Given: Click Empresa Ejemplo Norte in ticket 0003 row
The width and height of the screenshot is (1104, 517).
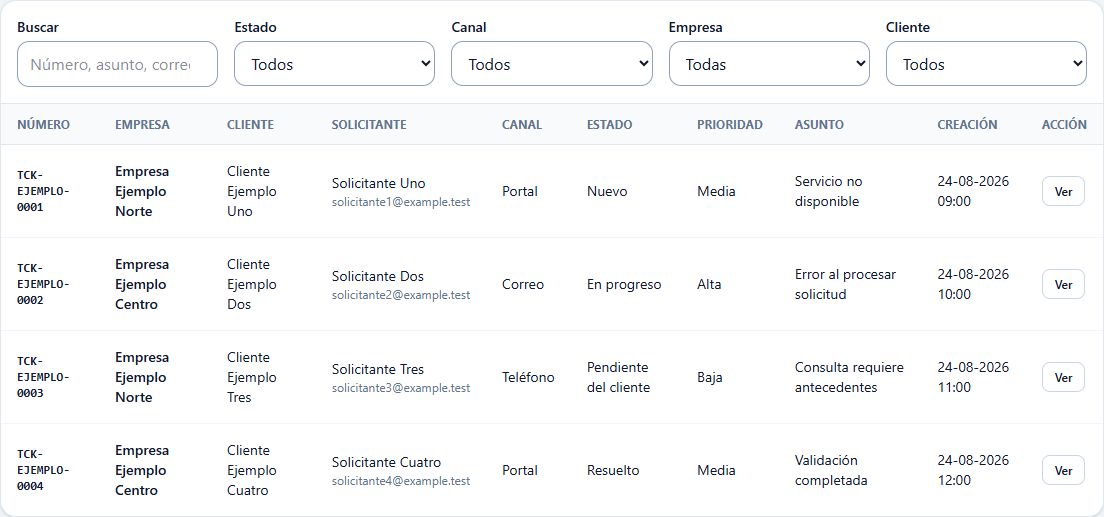Looking at the screenshot, I should [x=142, y=378].
